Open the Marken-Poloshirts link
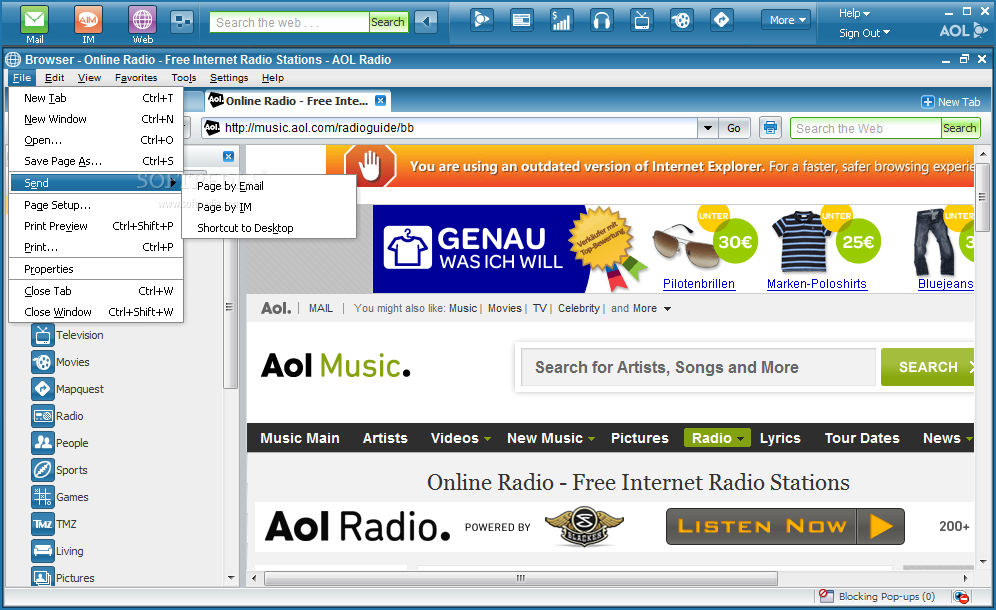 (x=816, y=284)
